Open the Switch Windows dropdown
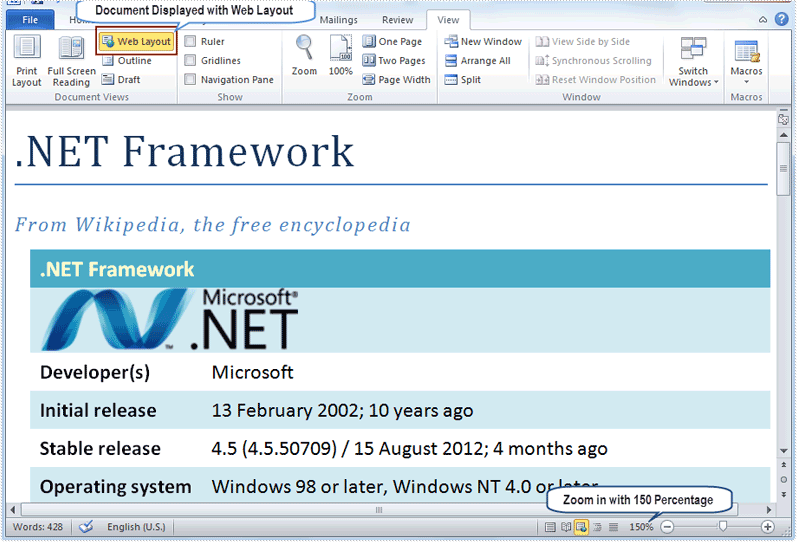The height and width of the screenshot is (542, 797). pos(693,61)
